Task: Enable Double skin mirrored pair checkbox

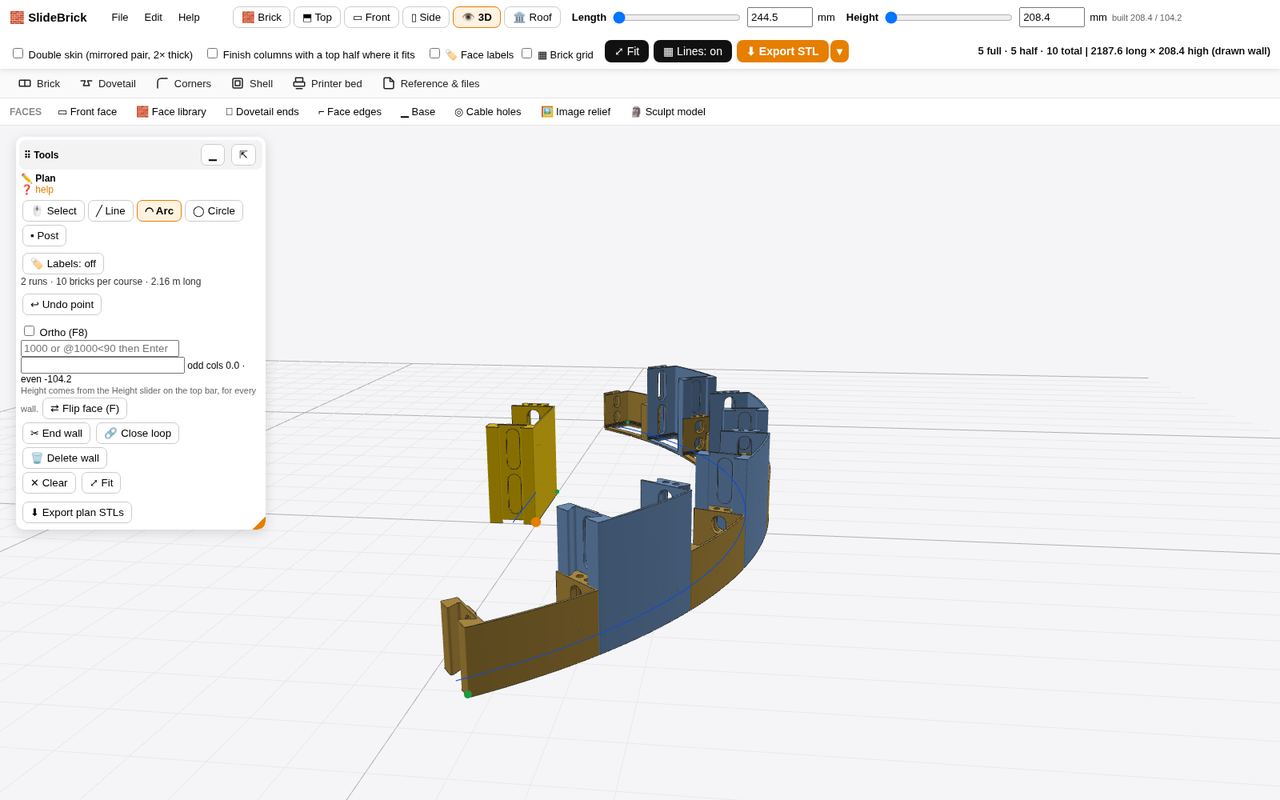Action: (x=18, y=53)
